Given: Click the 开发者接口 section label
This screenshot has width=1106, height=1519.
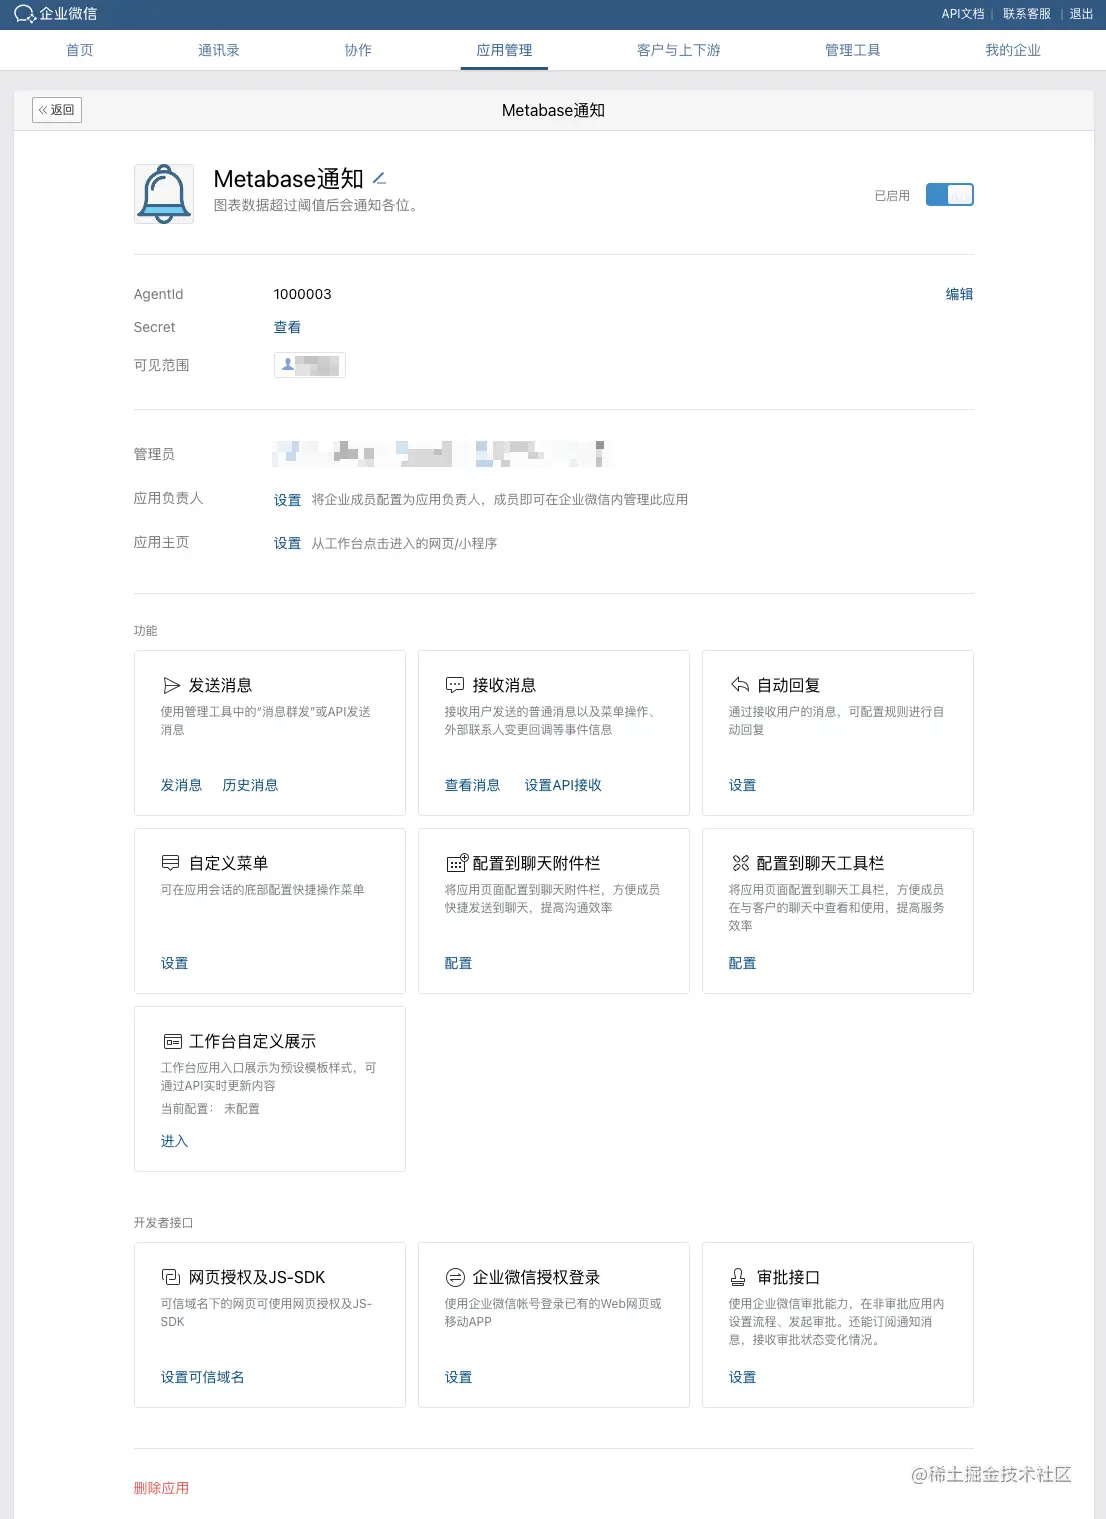Looking at the screenshot, I should [x=163, y=1223].
